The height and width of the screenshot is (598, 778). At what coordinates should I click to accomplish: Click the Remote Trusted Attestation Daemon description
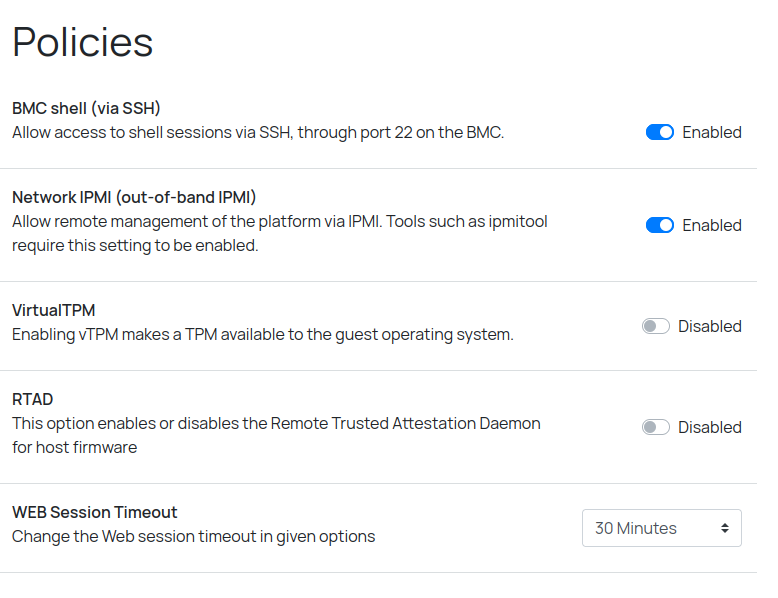(x=276, y=435)
